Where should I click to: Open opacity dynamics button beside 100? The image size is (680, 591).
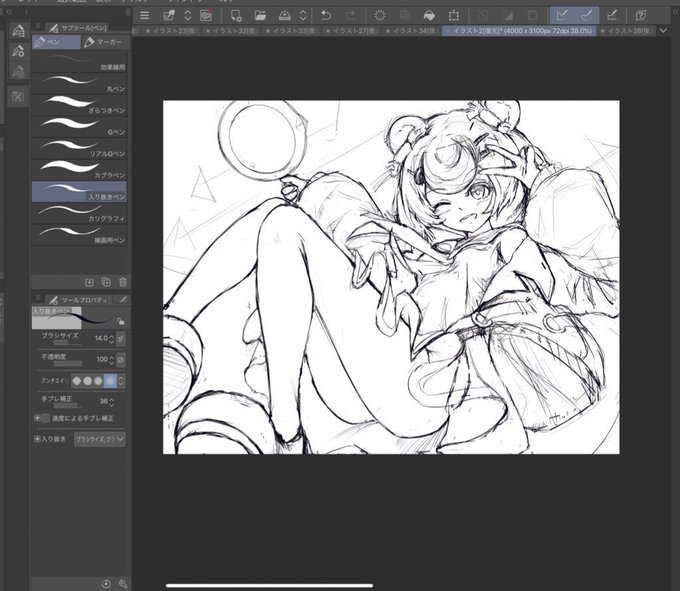[x=121, y=359]
